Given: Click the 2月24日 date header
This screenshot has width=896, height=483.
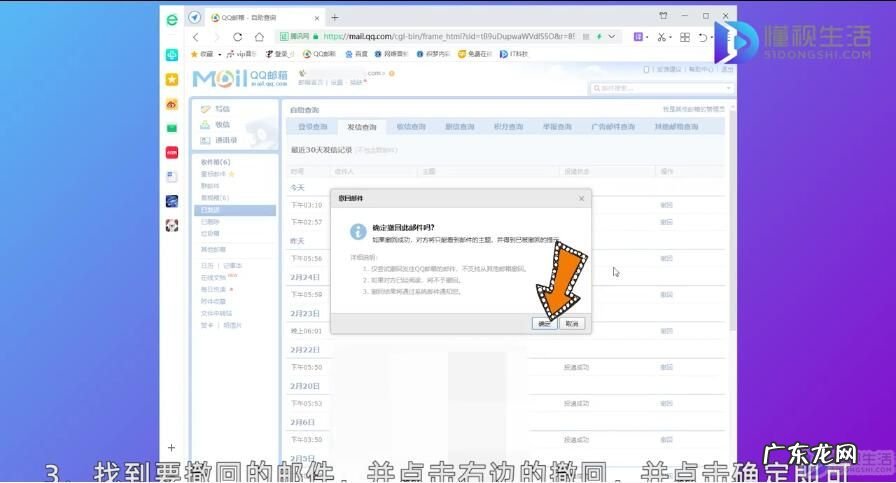Looking at the screenshot, I should (x=305, y=277).
